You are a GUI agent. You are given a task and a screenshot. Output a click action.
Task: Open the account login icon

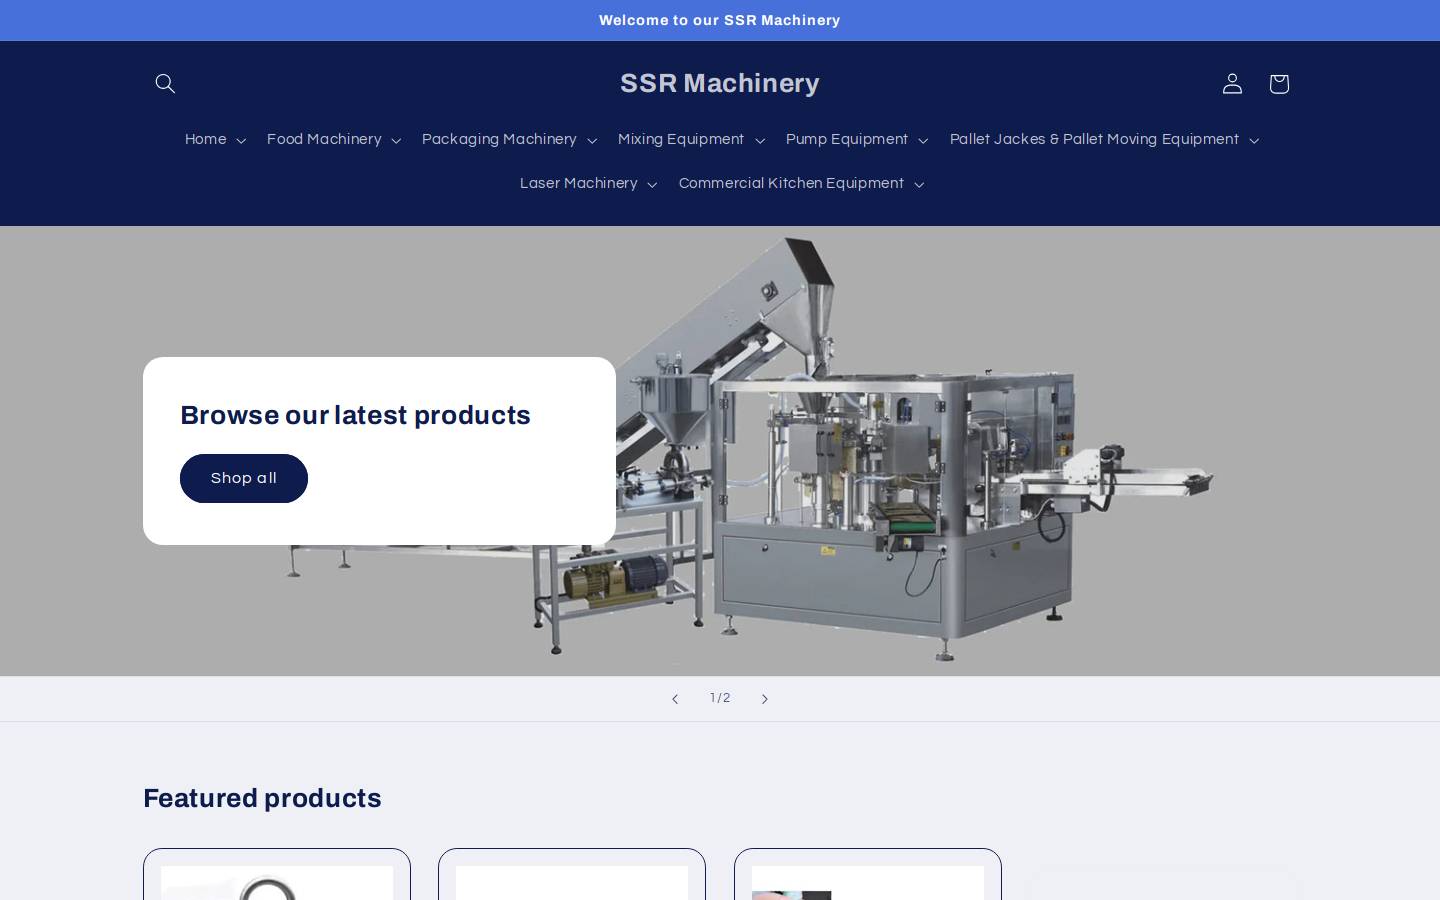1232,84
